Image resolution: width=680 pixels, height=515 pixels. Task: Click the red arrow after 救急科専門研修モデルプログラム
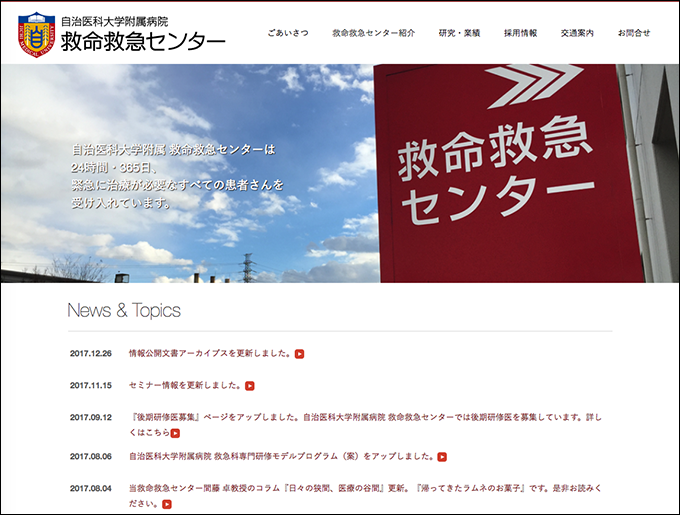[x=442, y=457]
